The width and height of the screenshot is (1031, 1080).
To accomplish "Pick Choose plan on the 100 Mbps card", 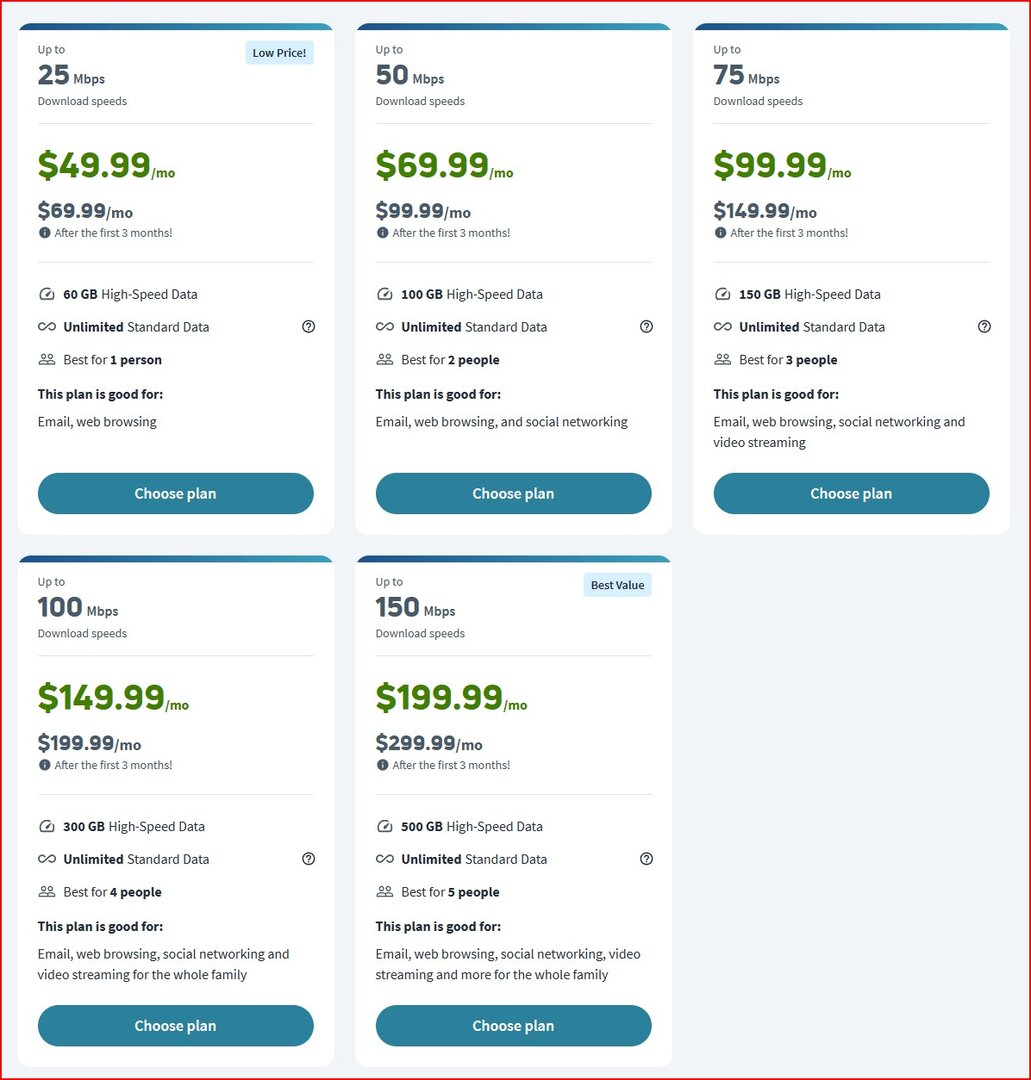I will (x=176, y=1026).
